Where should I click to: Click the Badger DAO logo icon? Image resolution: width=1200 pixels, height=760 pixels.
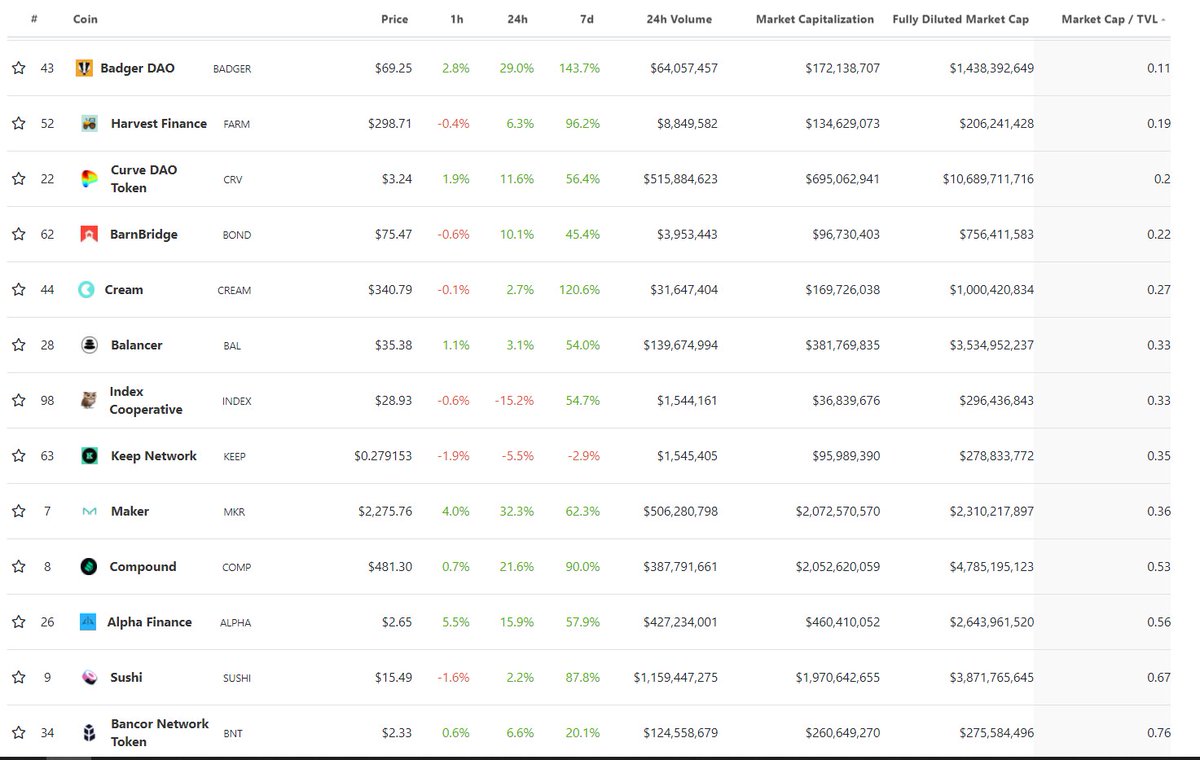click(85, 68)
